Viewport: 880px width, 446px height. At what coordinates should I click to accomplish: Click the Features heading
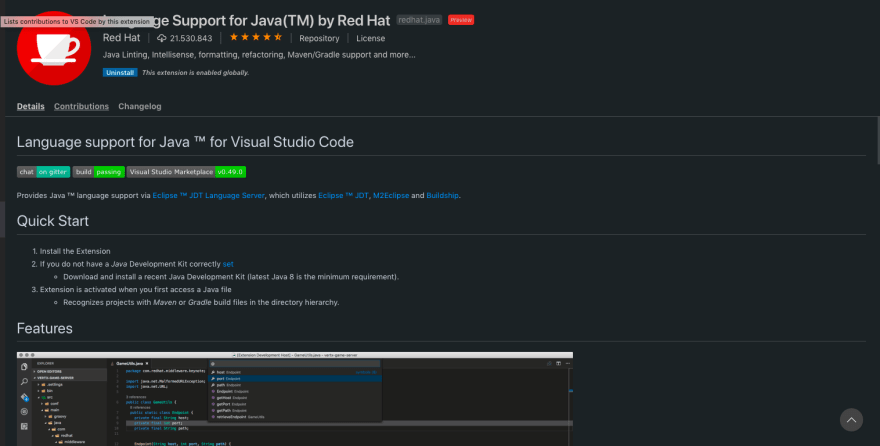[45, 328]
